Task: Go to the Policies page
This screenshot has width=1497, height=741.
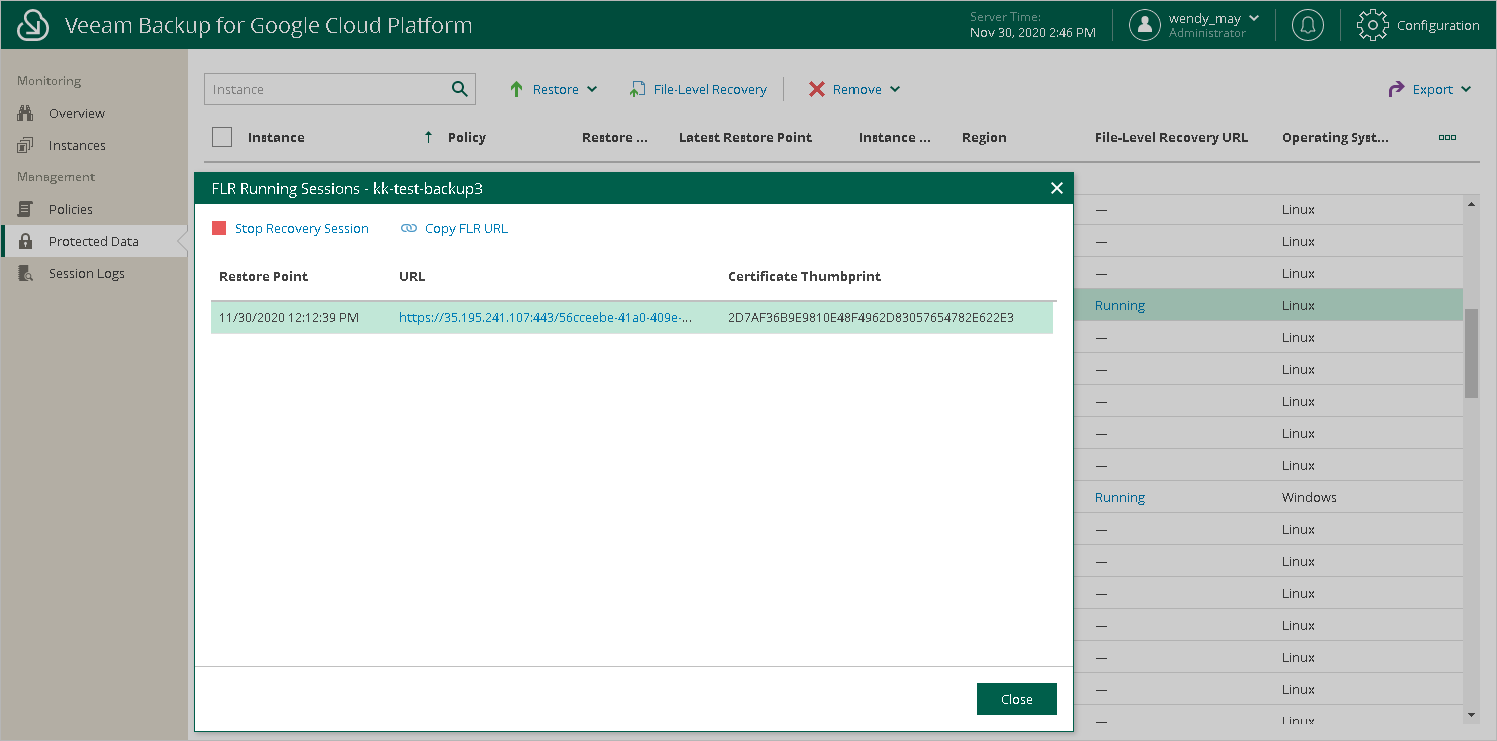Action: (71, 209)
